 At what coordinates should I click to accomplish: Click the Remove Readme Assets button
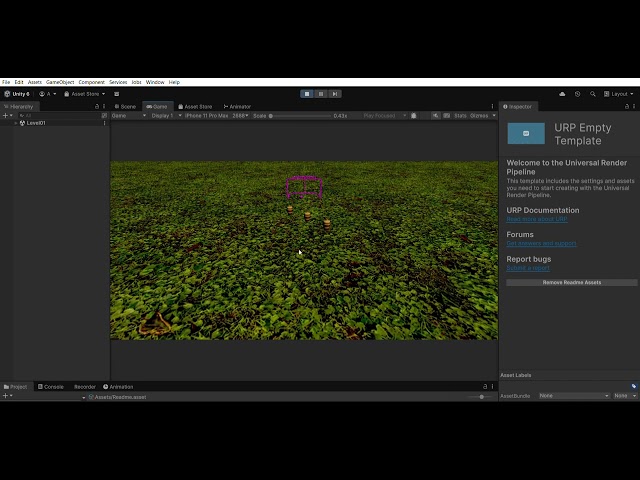(x=571, y=282)
